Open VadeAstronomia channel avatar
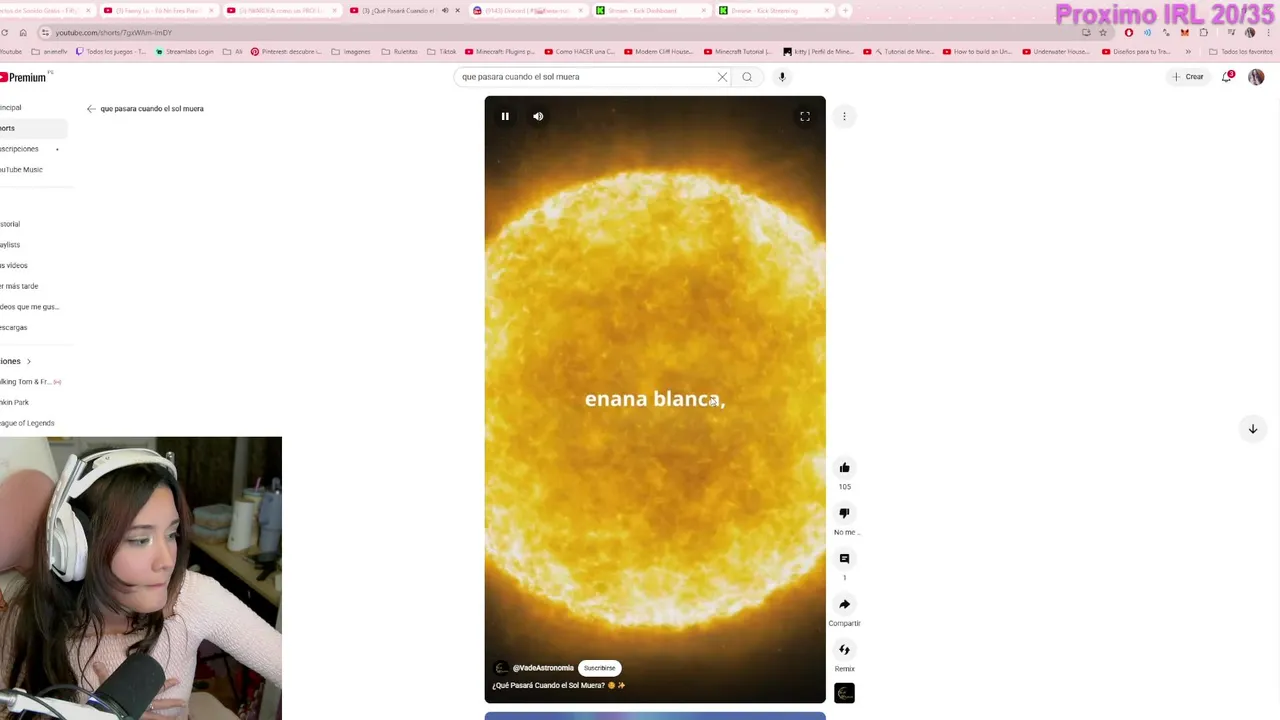 tap(501, 668)
